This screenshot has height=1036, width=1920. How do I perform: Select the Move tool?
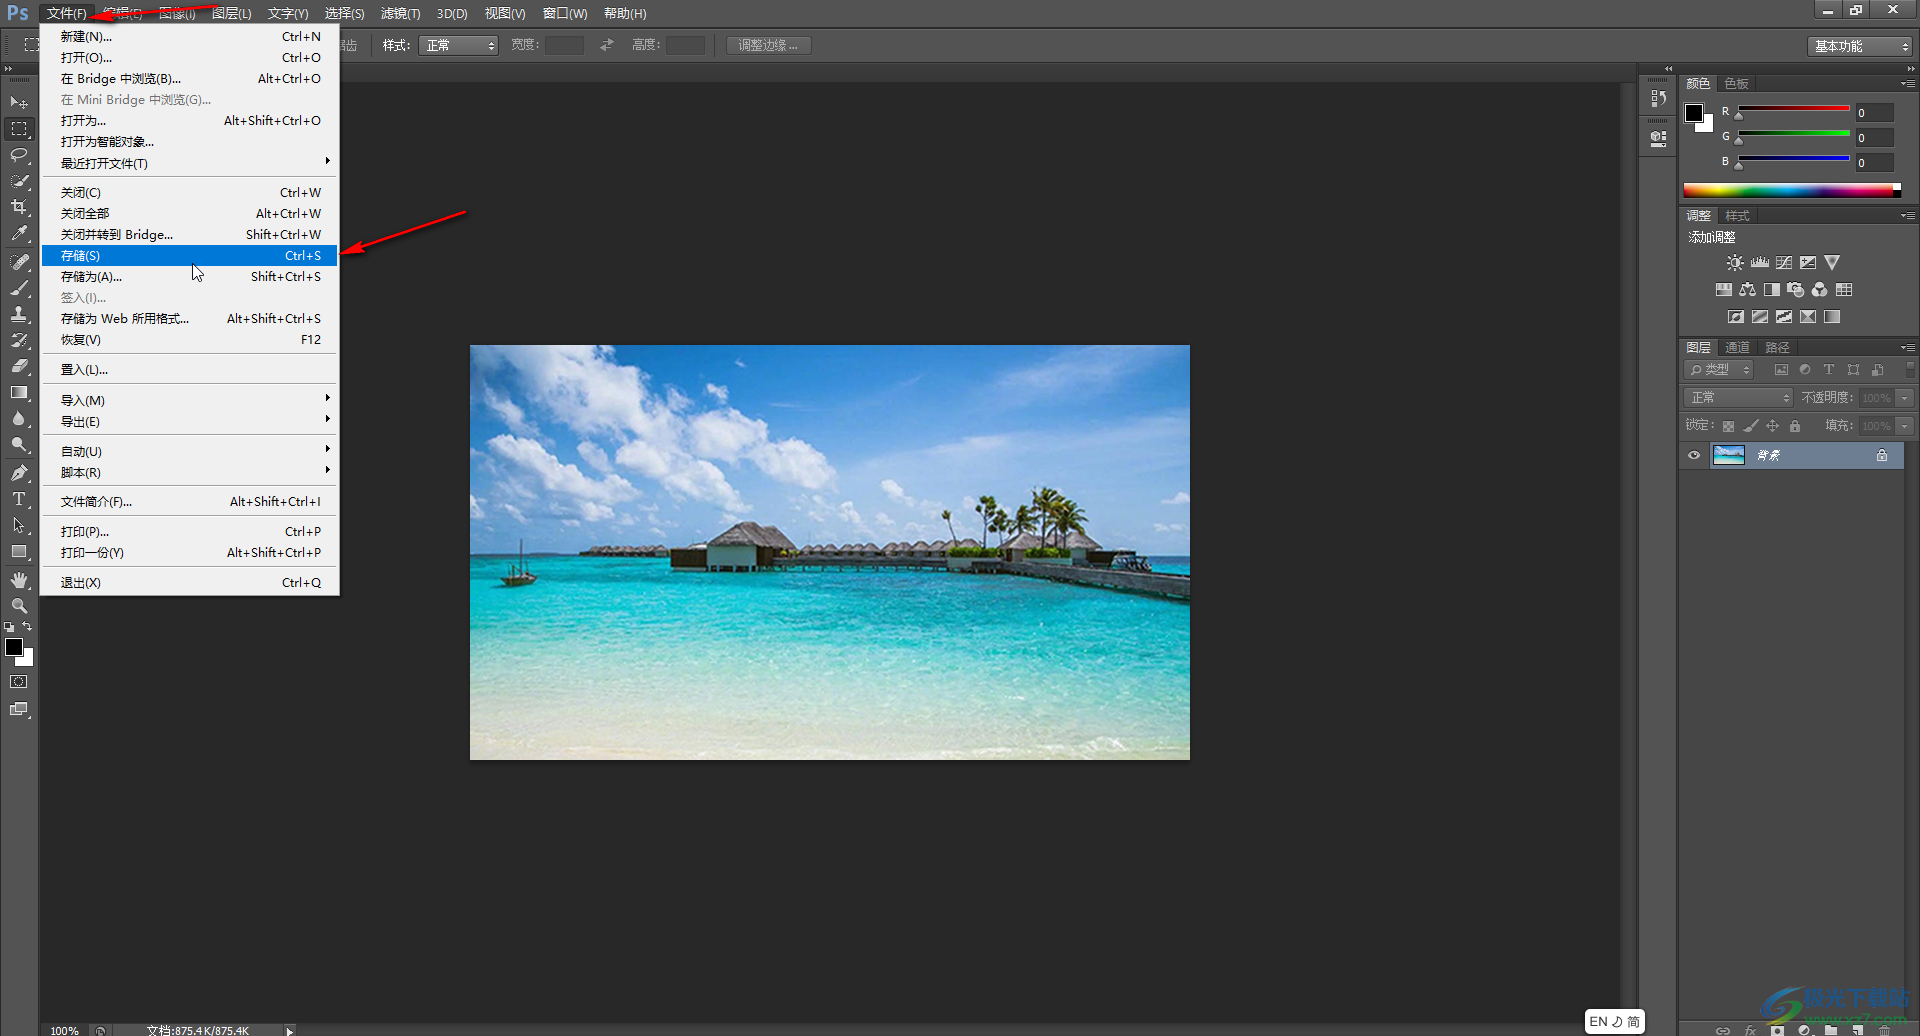click(x=19, y=102)
